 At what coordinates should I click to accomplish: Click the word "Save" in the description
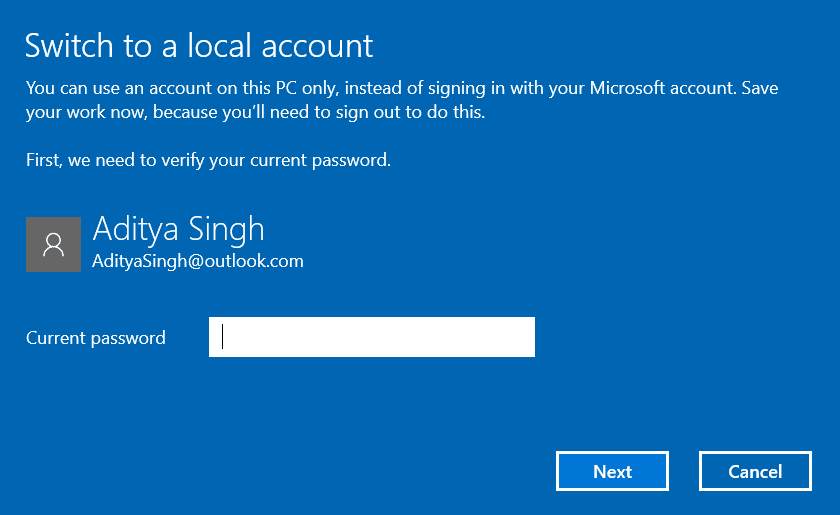(759, 88)
